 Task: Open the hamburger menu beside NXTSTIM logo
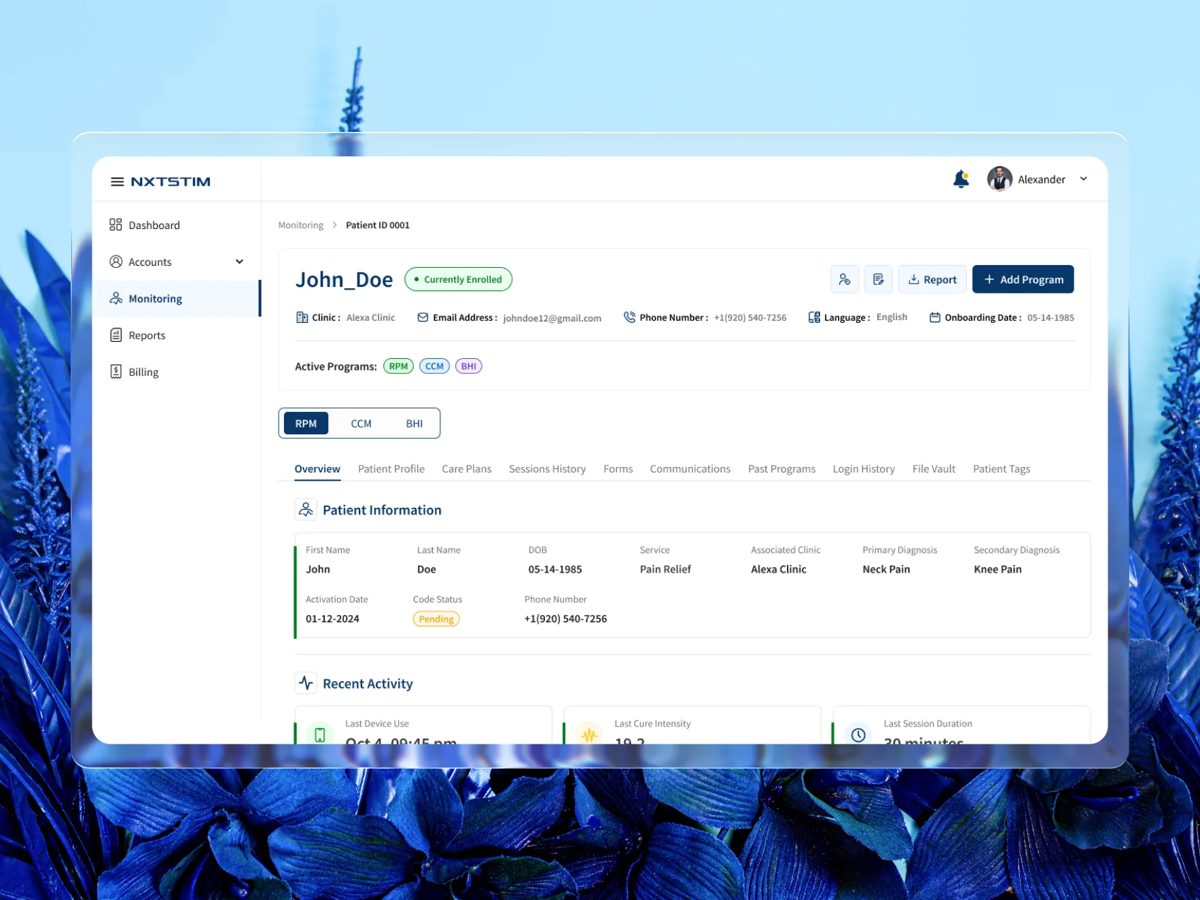(x=117, y=182)
